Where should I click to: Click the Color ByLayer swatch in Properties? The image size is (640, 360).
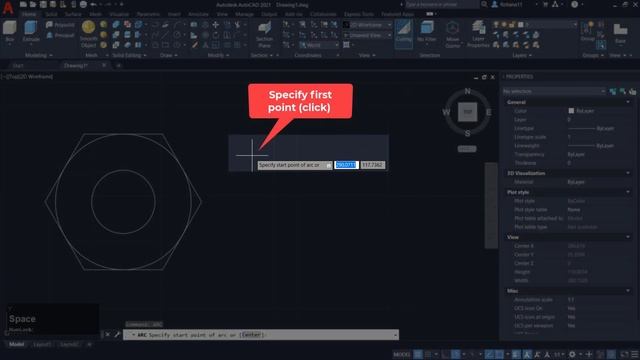tap(571, 111)
